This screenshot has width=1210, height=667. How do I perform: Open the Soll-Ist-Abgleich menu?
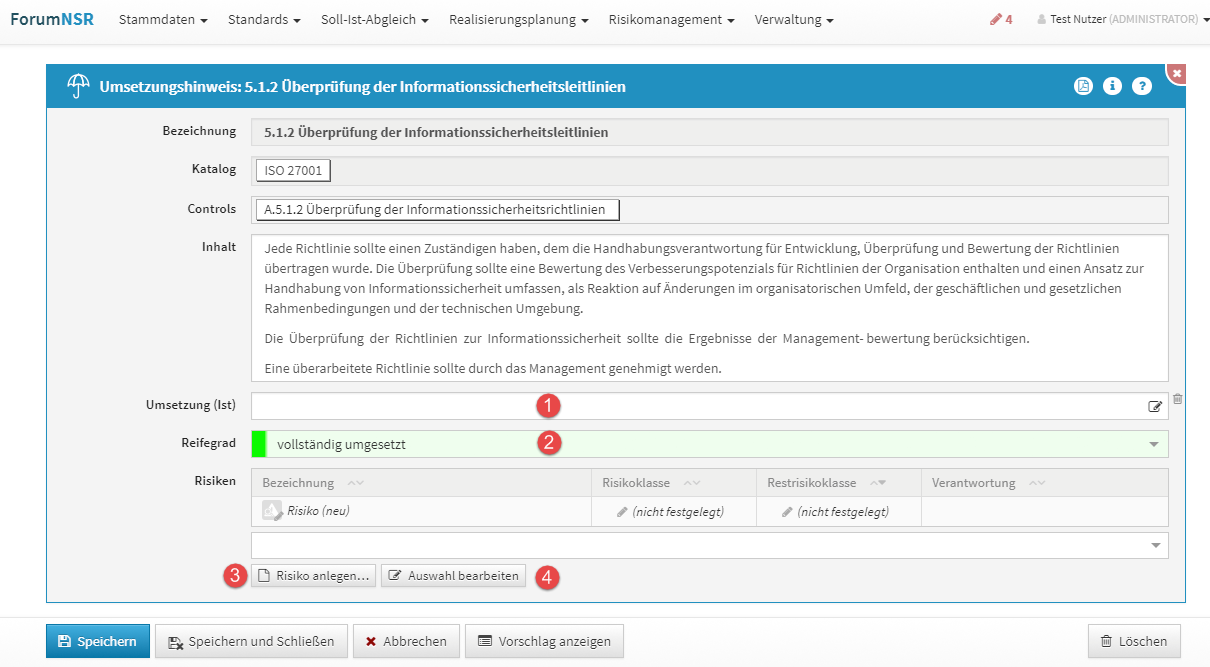(x=375, y=20)
